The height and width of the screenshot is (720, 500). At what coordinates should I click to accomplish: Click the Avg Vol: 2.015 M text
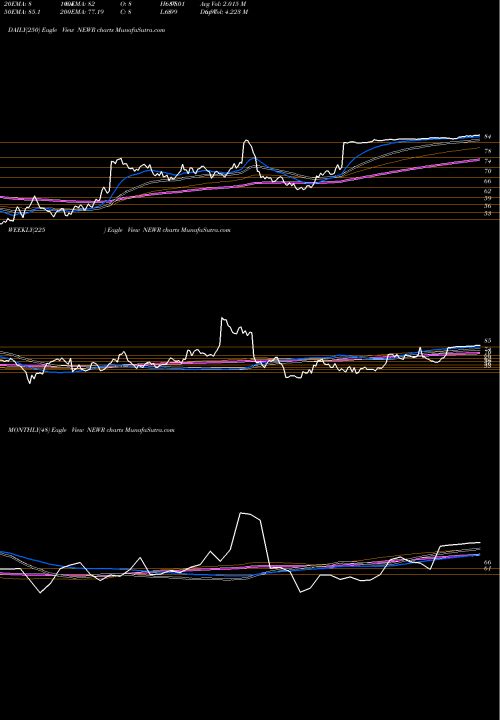(223, 4)
